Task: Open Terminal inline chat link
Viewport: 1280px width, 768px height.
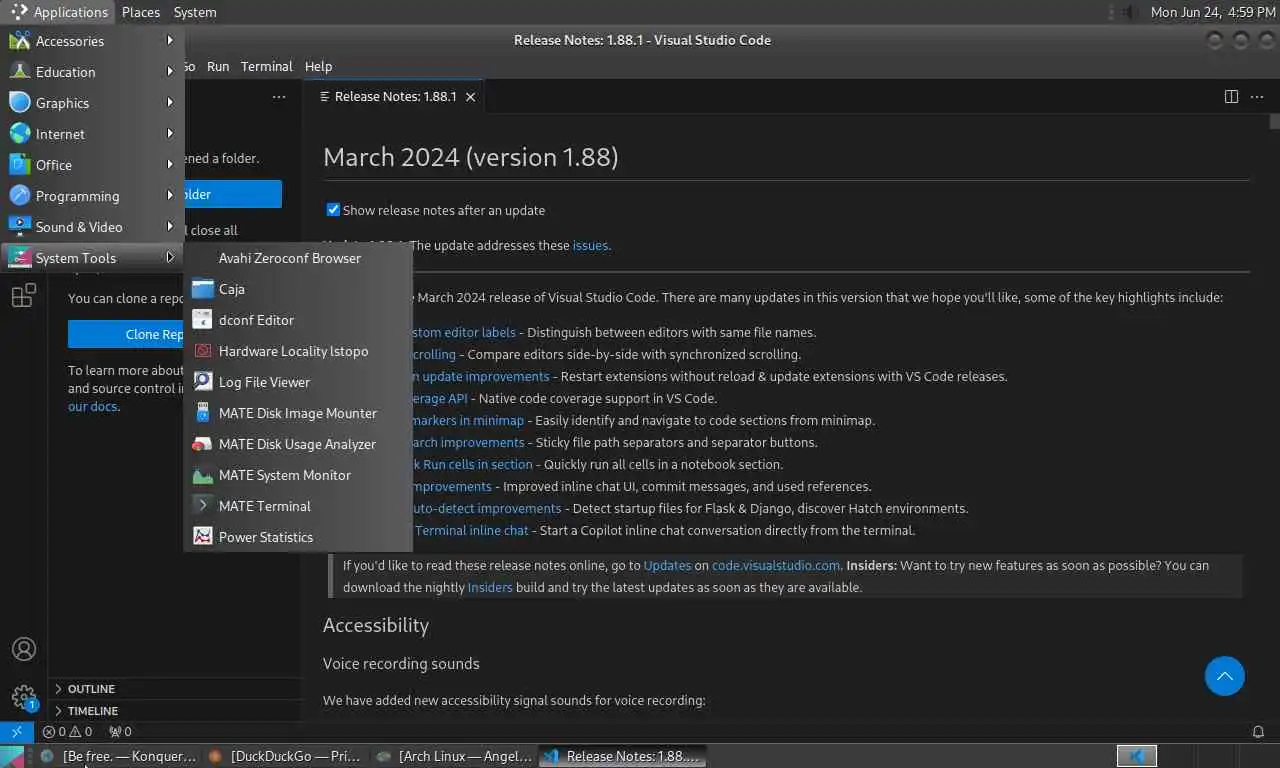Action: (x=471, y=530)
